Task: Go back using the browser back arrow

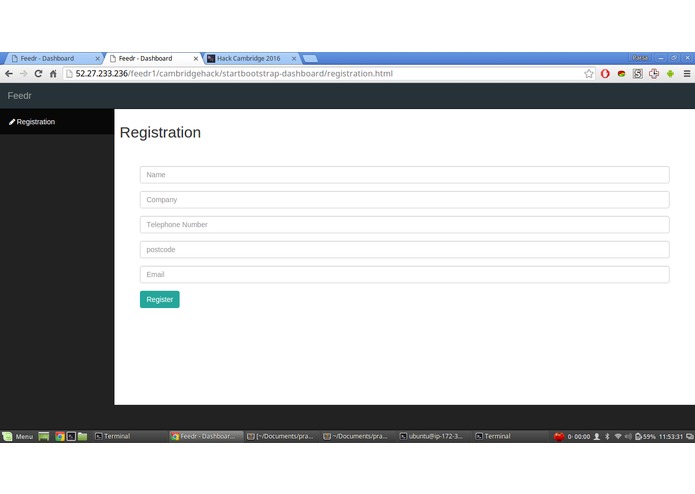Action: [9, 74]
